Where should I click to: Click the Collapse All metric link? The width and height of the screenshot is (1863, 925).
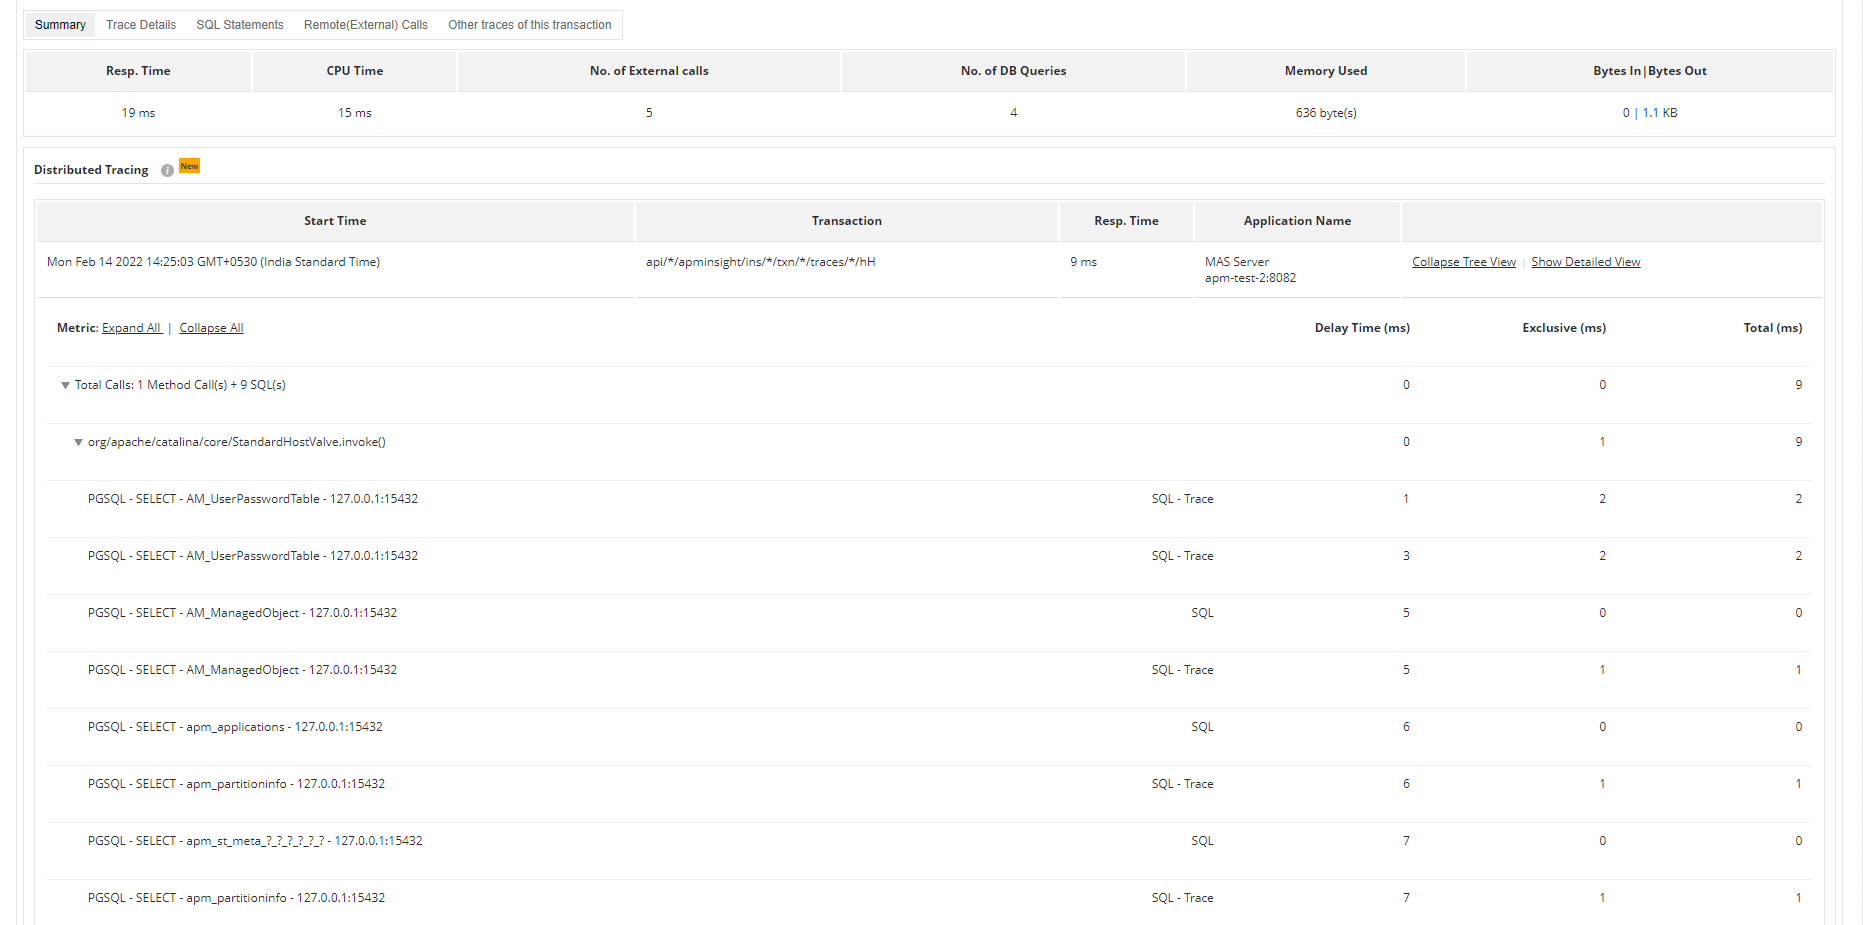pos(211,328)
